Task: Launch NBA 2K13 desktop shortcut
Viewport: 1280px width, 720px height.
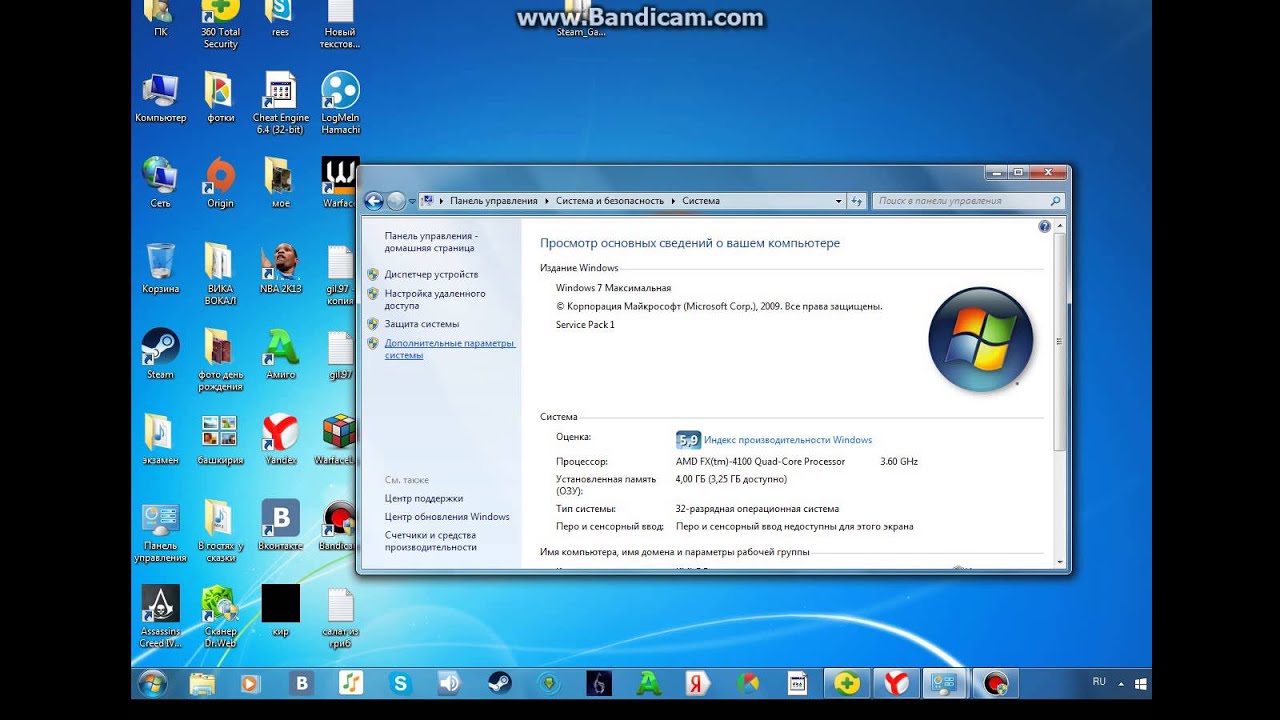Action: (x=280, y=269)
